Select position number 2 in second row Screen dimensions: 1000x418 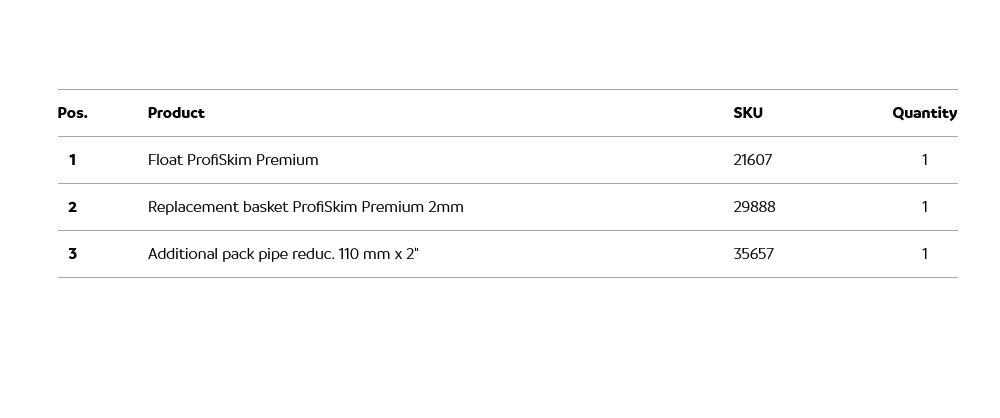coord(72,207)
